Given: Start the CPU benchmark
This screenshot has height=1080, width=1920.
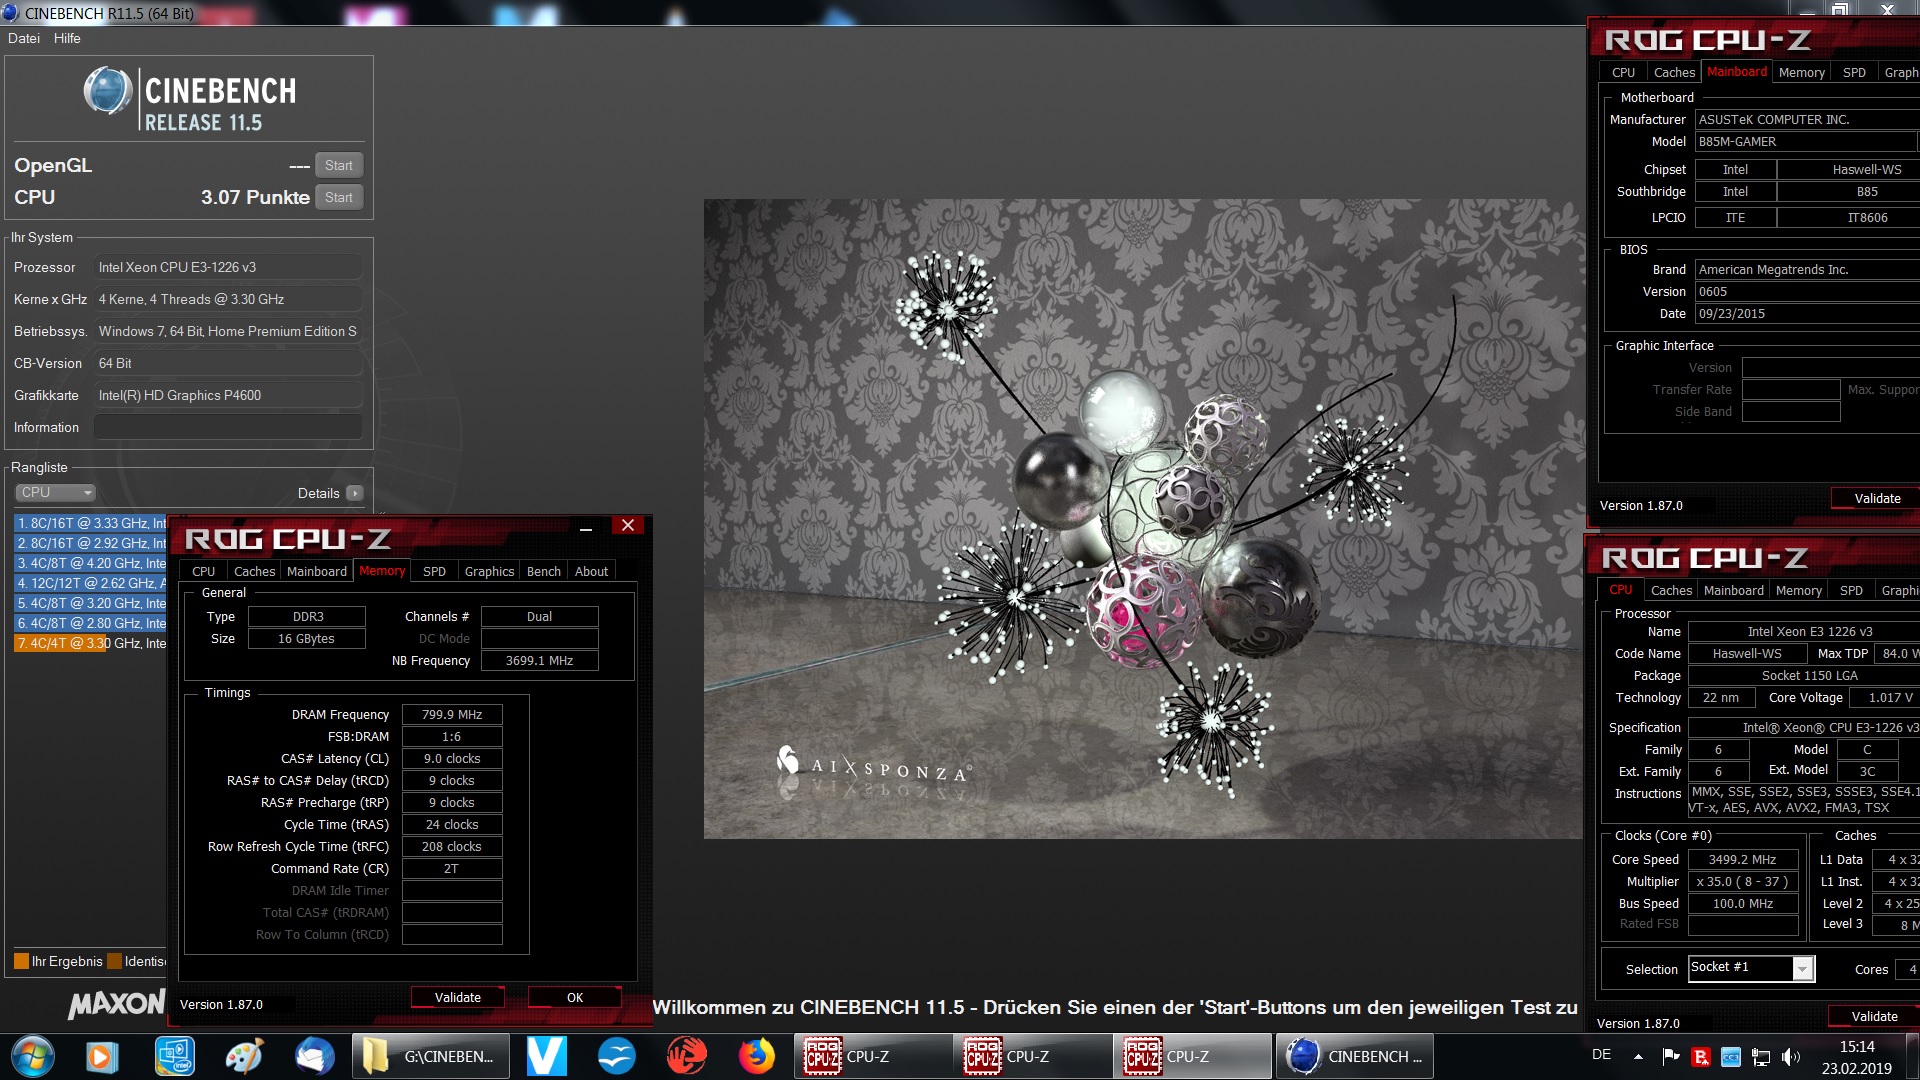Looking at the screenshot, I should pos(339,197).
